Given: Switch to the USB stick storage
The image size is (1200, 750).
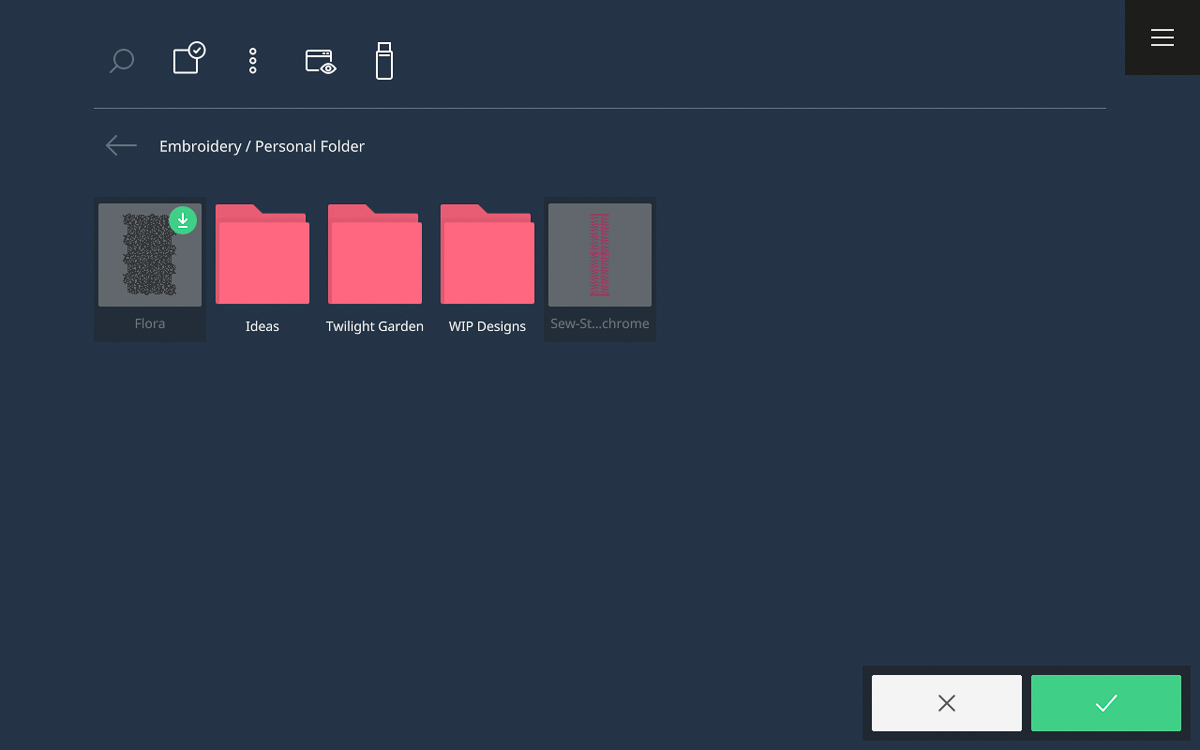Looking at the screenshot, I should (384, 62).
